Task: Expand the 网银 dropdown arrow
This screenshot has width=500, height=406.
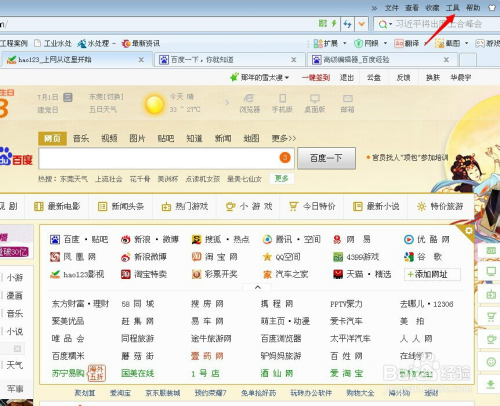Action: (385, 43)
